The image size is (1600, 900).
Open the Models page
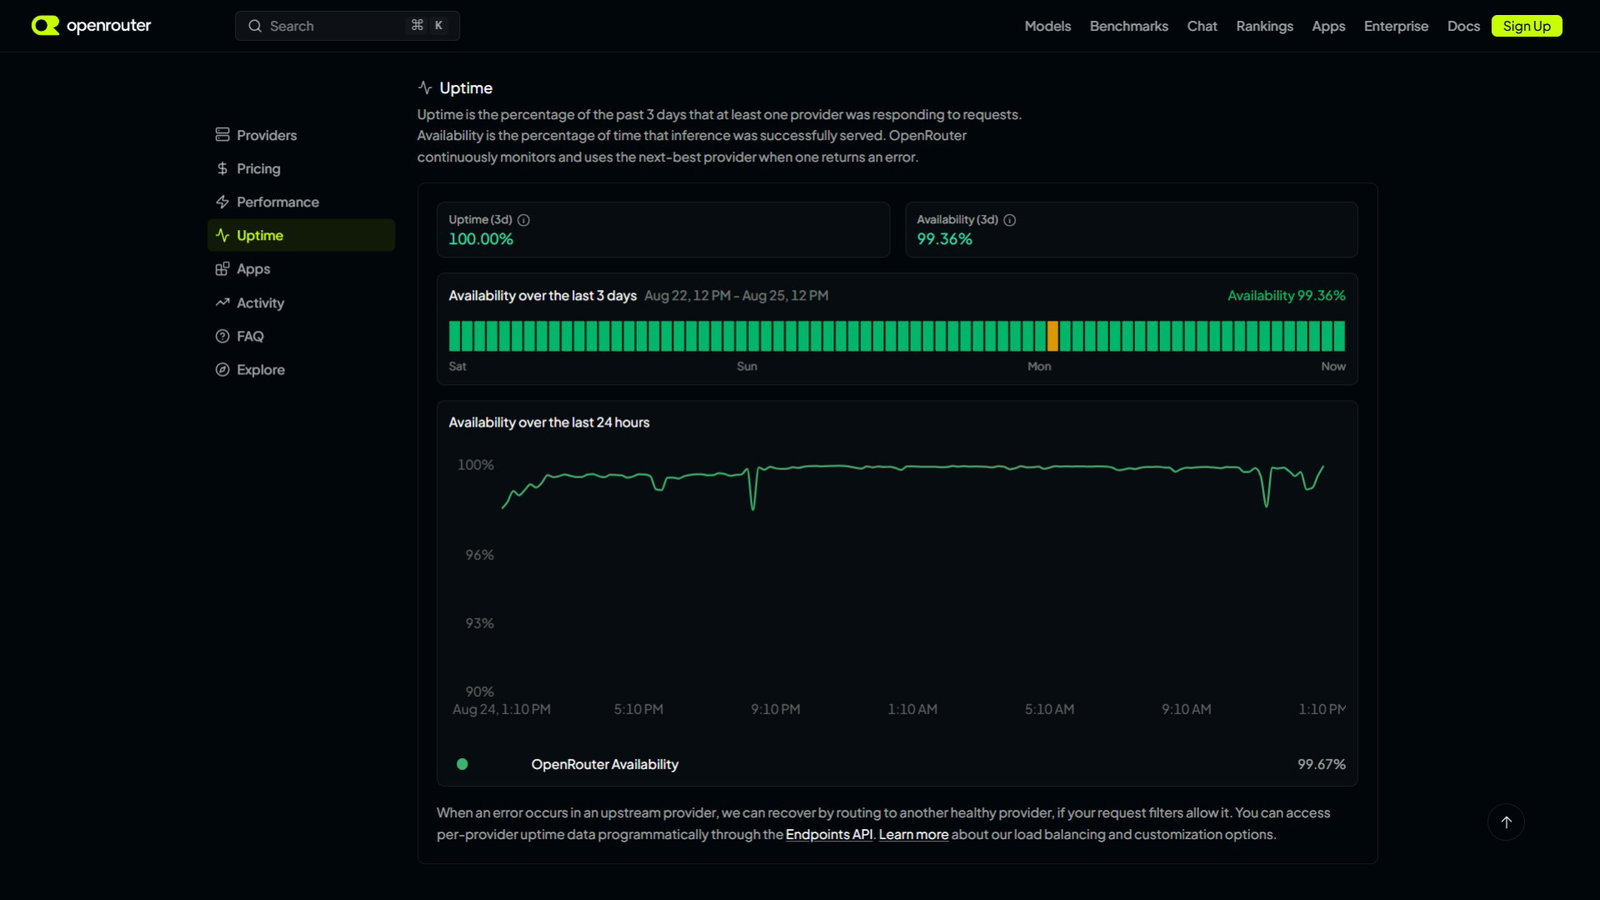[x=1047, y=26]
